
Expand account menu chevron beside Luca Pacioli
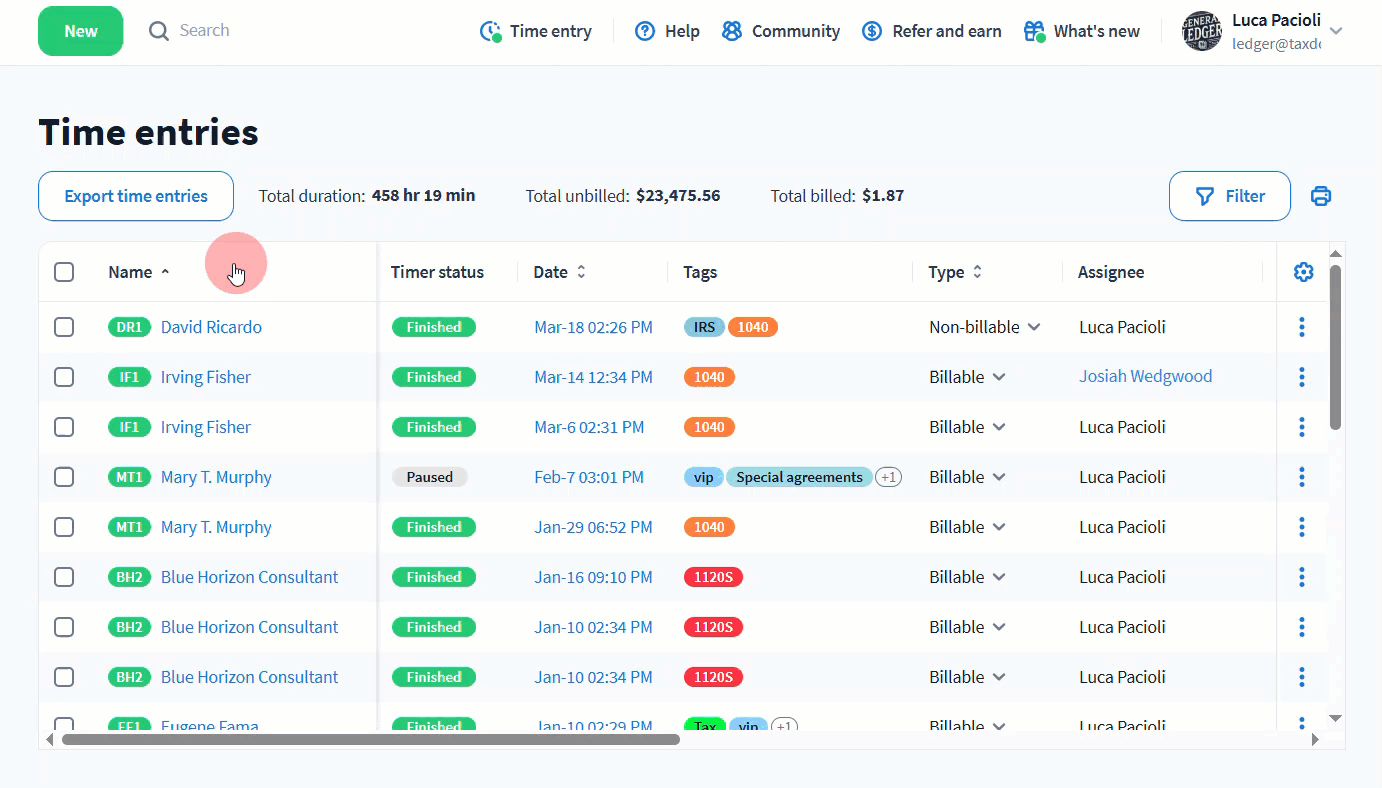tap(1335, 31)
